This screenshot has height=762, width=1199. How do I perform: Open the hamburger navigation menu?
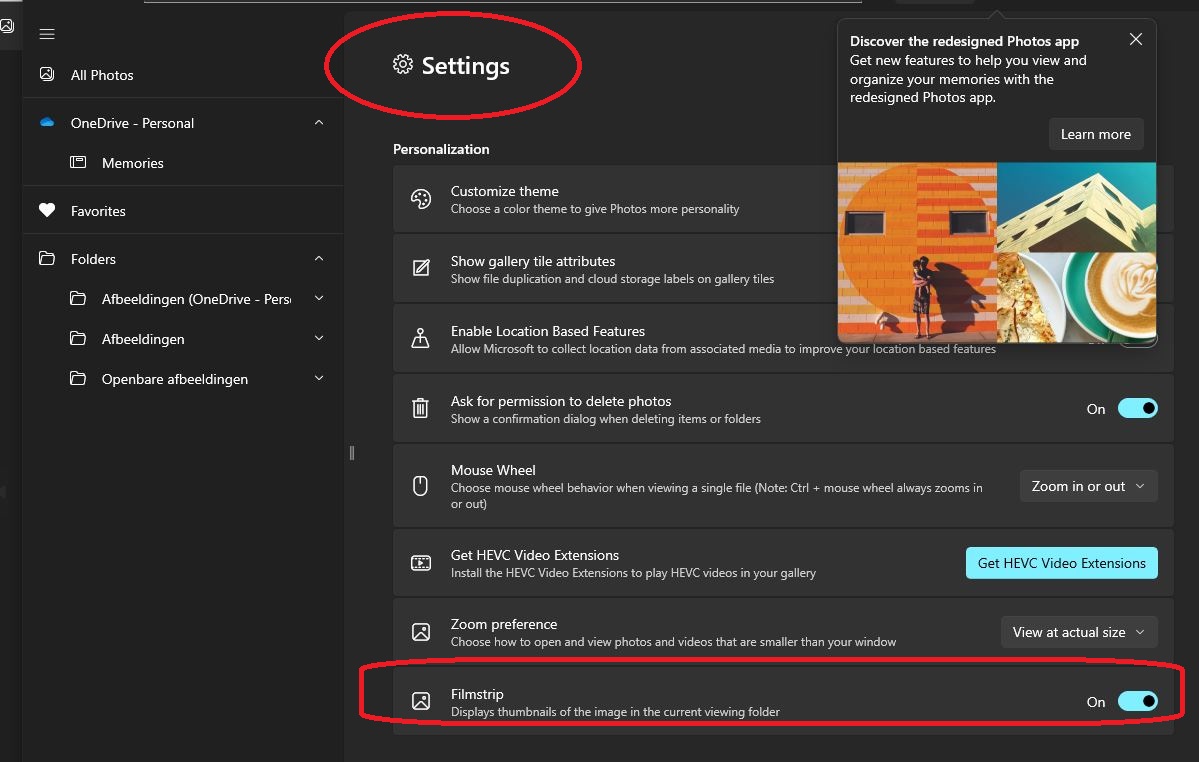point(46,34)
